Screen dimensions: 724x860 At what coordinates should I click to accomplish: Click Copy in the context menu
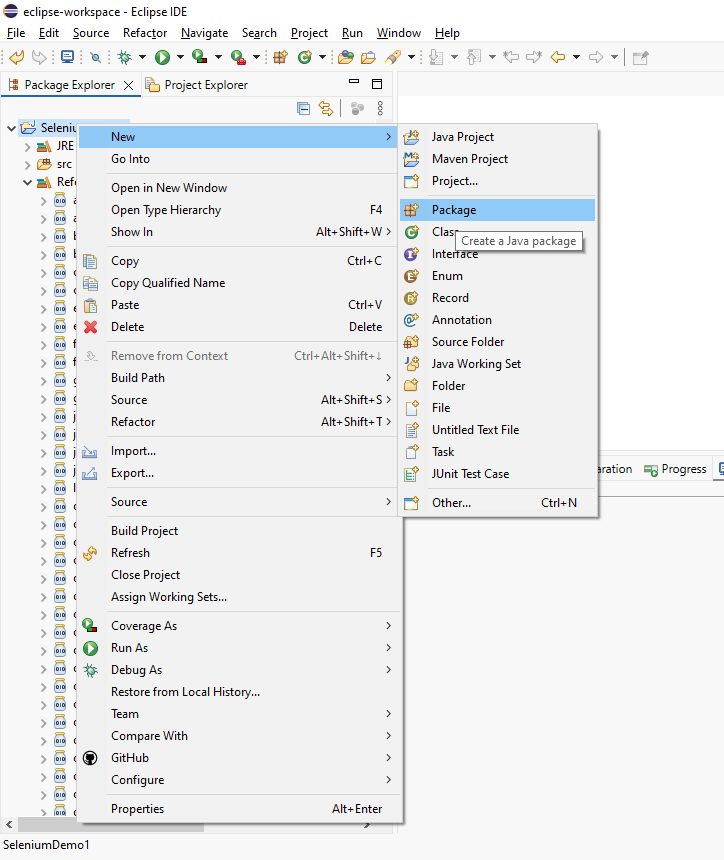click(239, 261)
